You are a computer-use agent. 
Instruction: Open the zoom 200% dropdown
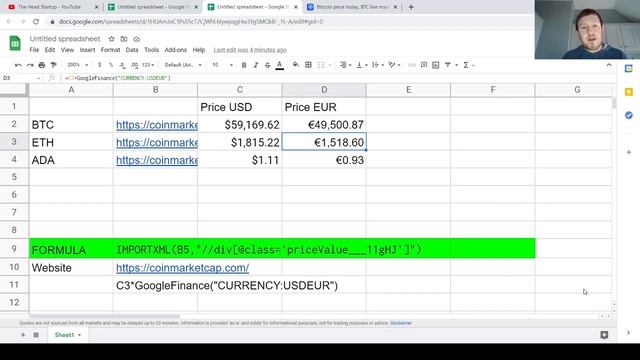tap(78, 65)
